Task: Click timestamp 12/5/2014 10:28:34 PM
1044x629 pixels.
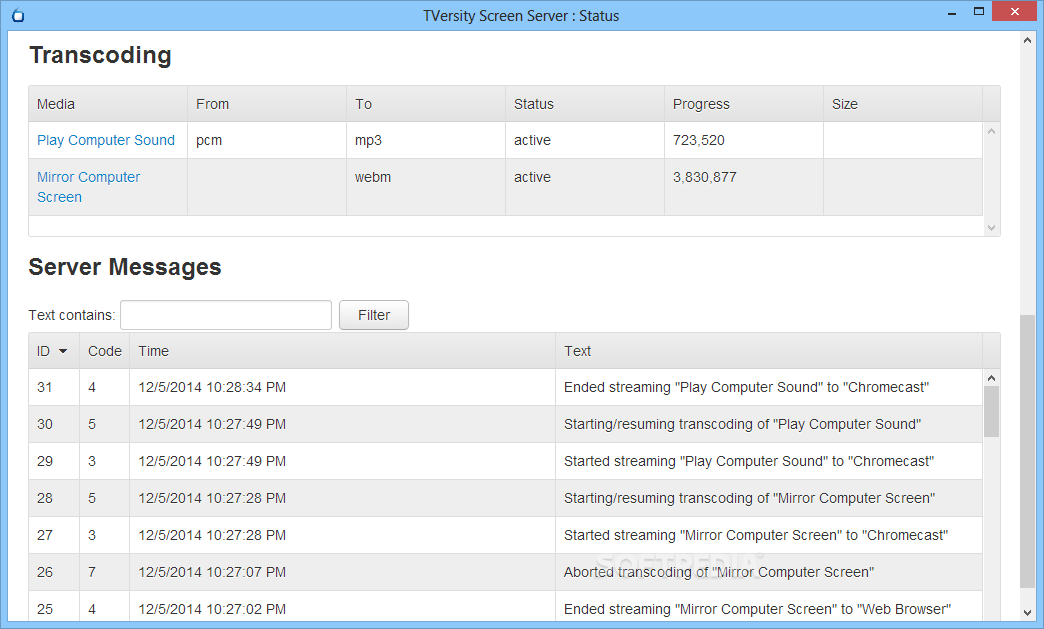Action: click(x=212, y=387)
